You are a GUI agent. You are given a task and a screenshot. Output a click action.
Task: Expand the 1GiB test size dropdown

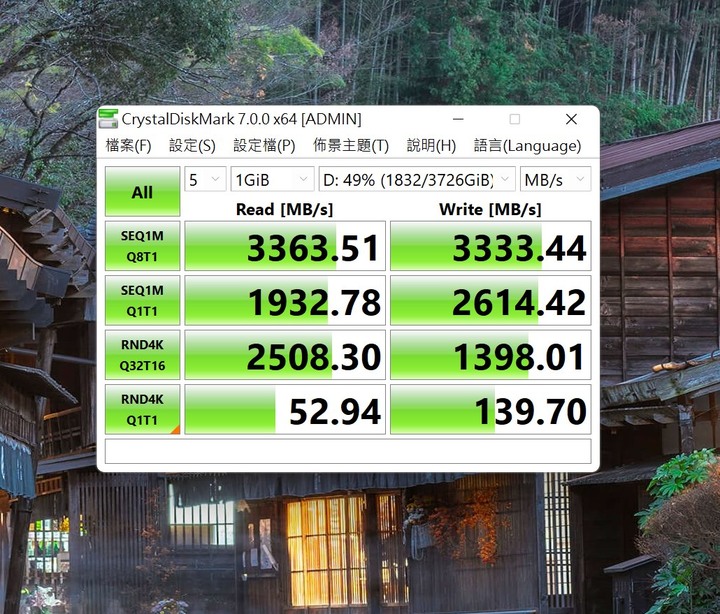[272, 179]
